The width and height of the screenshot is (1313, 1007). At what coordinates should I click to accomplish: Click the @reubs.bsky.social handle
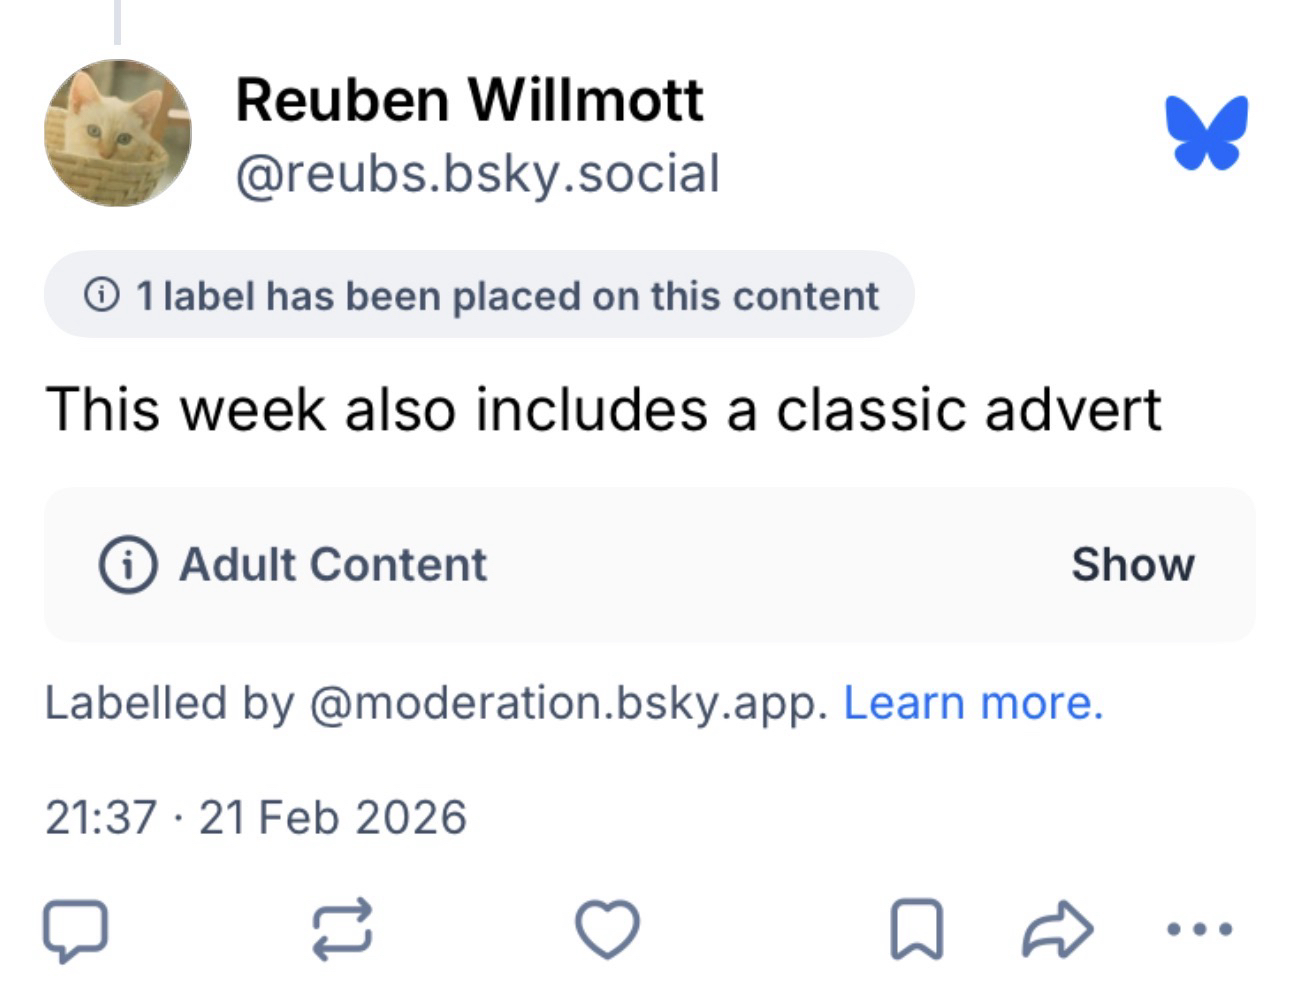pos(477,173)
